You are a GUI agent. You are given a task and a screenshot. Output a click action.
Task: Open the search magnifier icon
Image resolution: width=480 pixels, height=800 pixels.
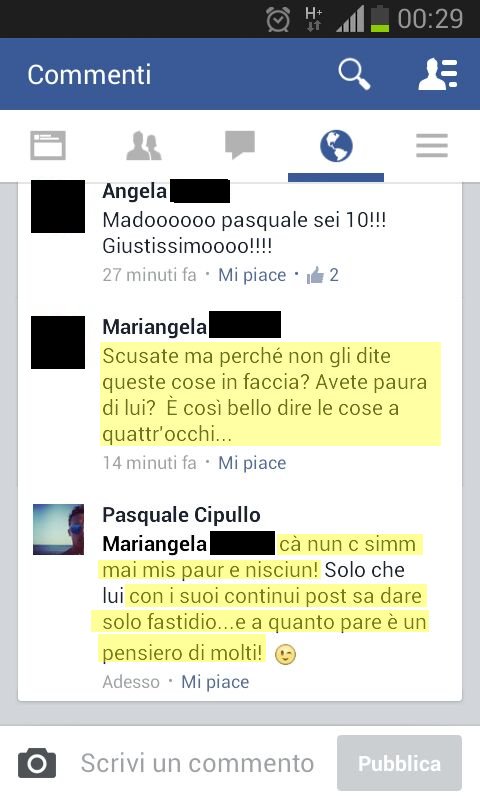pos(354,74)
